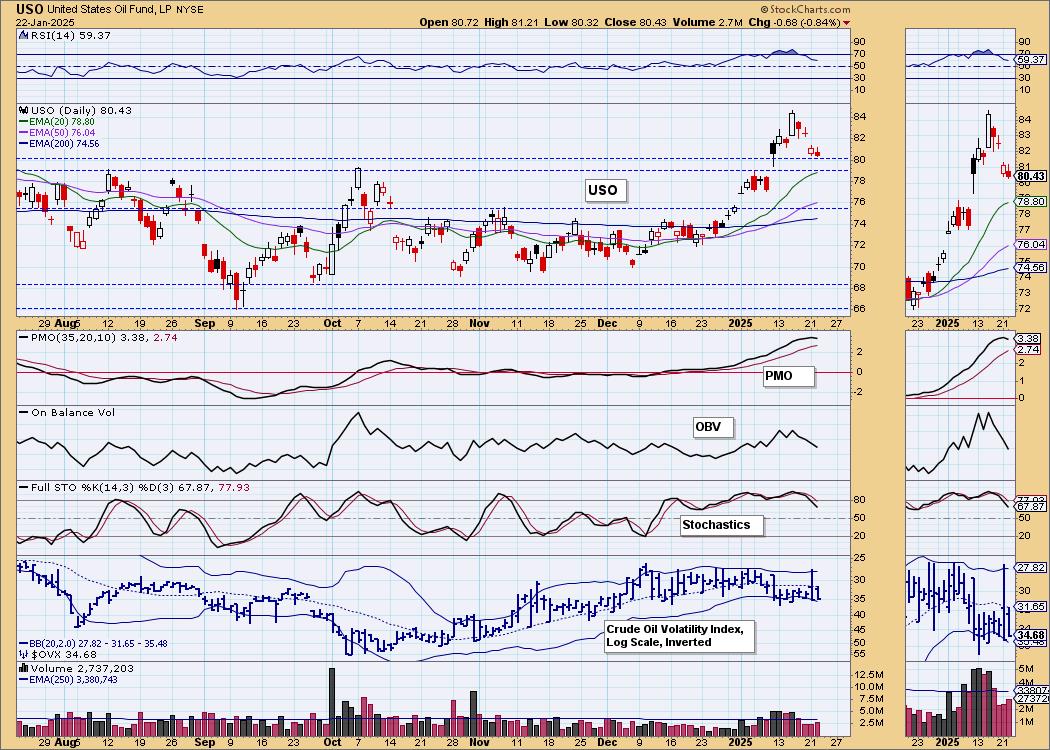Click the 31.65 Bollinger tag in zoom panel
The height and width of the screenshot is (750, 1050).
click(x=1031, y=606)
